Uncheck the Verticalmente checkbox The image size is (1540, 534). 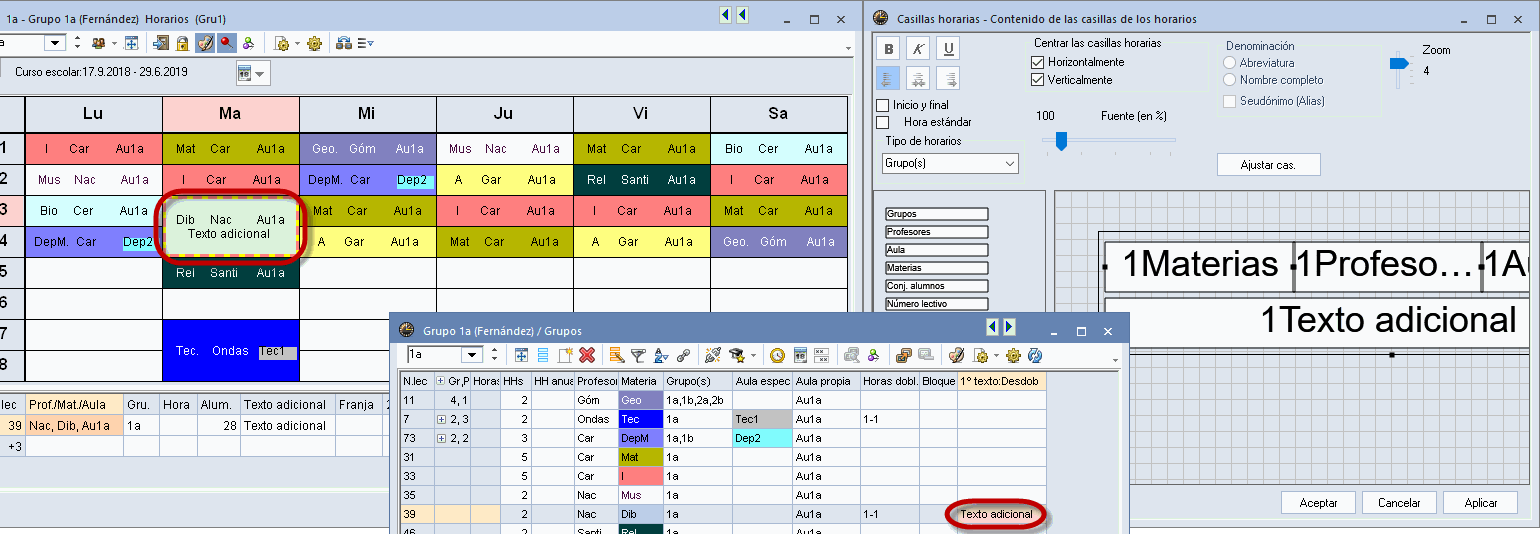pyautogui.click(x=1037, y=80)
